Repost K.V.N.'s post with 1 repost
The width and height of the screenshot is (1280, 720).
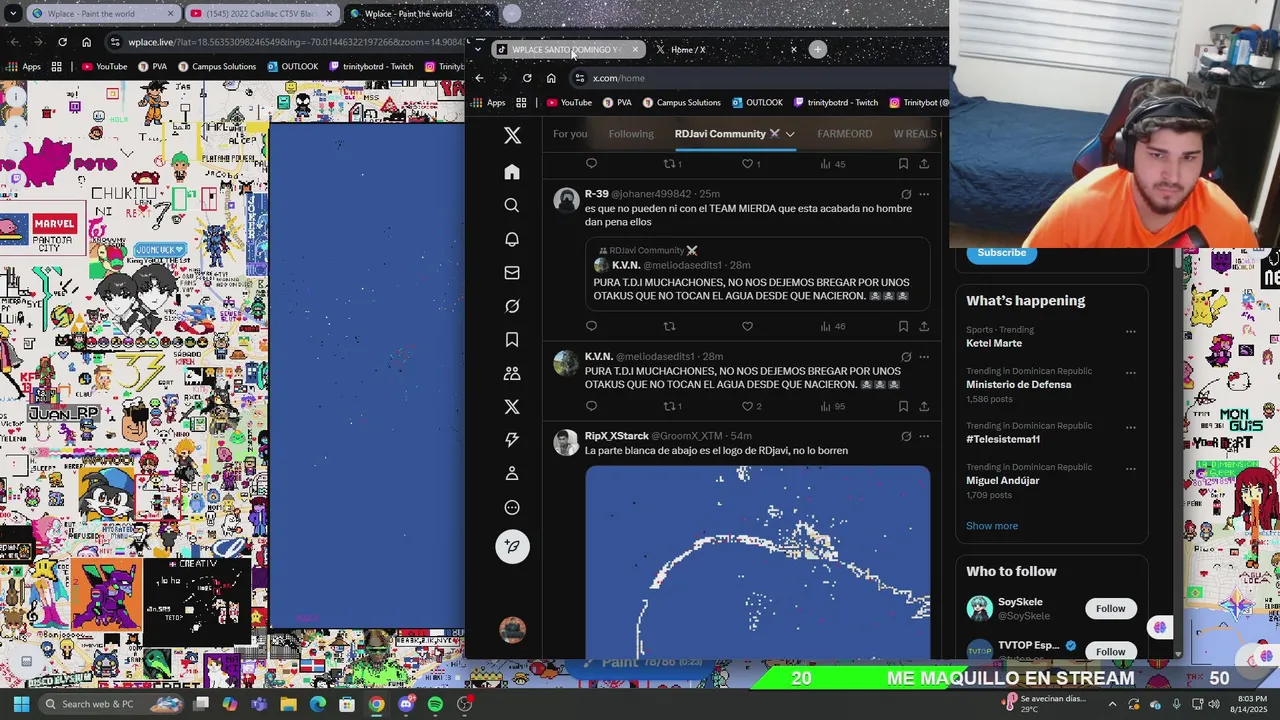tap(673, 406)
